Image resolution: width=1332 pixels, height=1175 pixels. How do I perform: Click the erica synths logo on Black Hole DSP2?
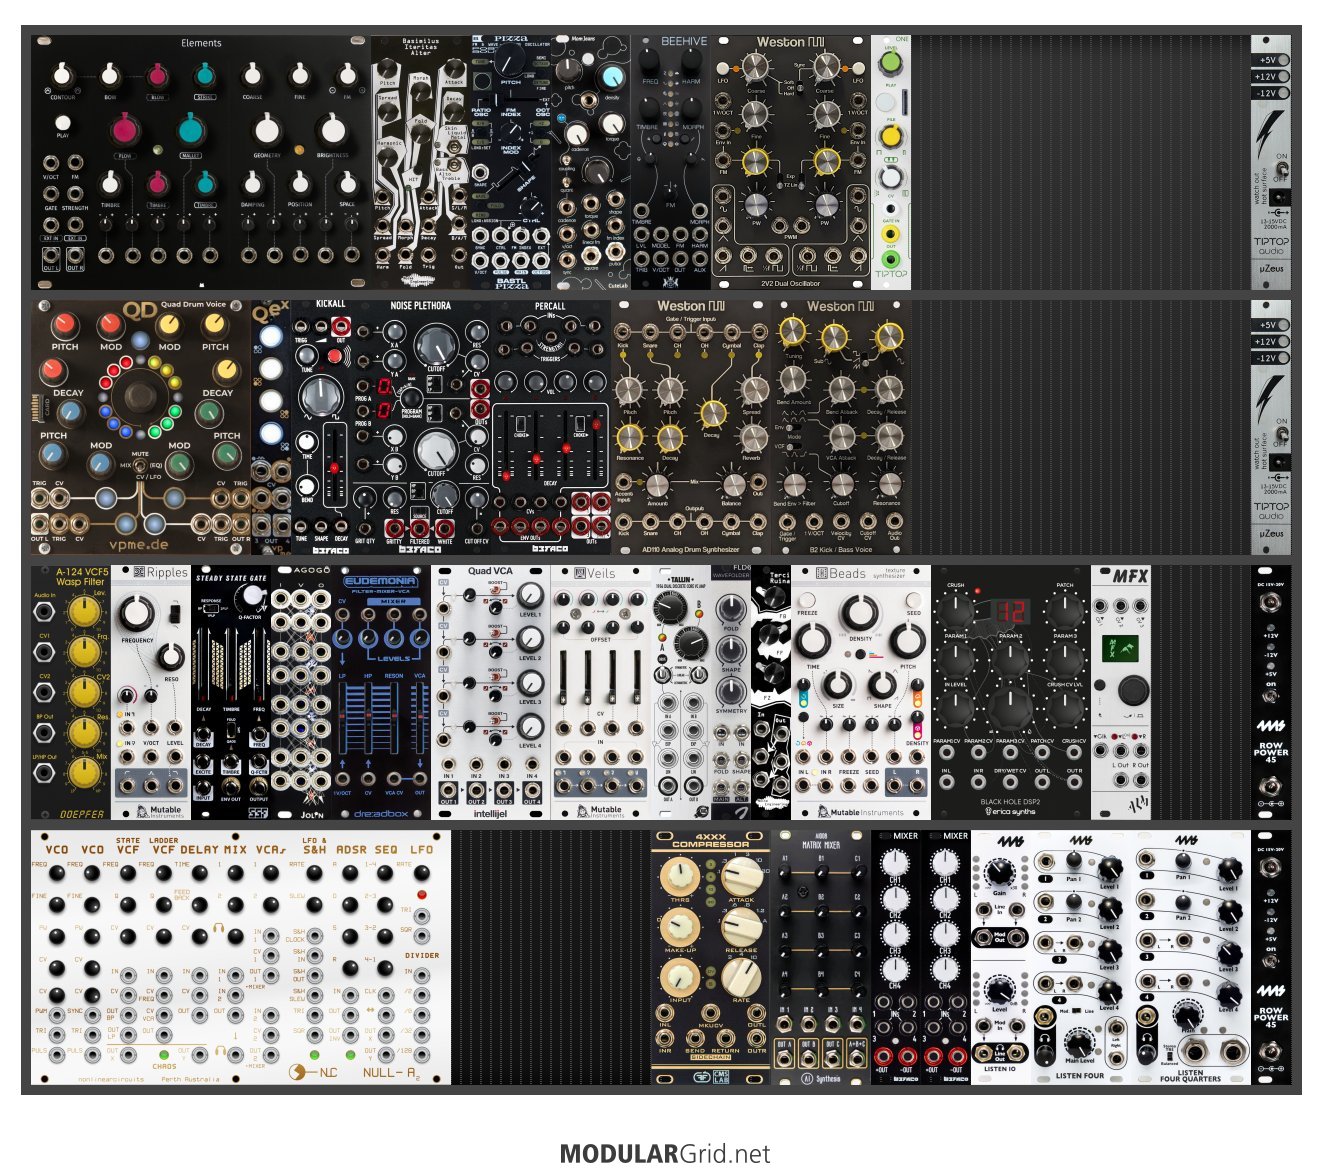1010,811
